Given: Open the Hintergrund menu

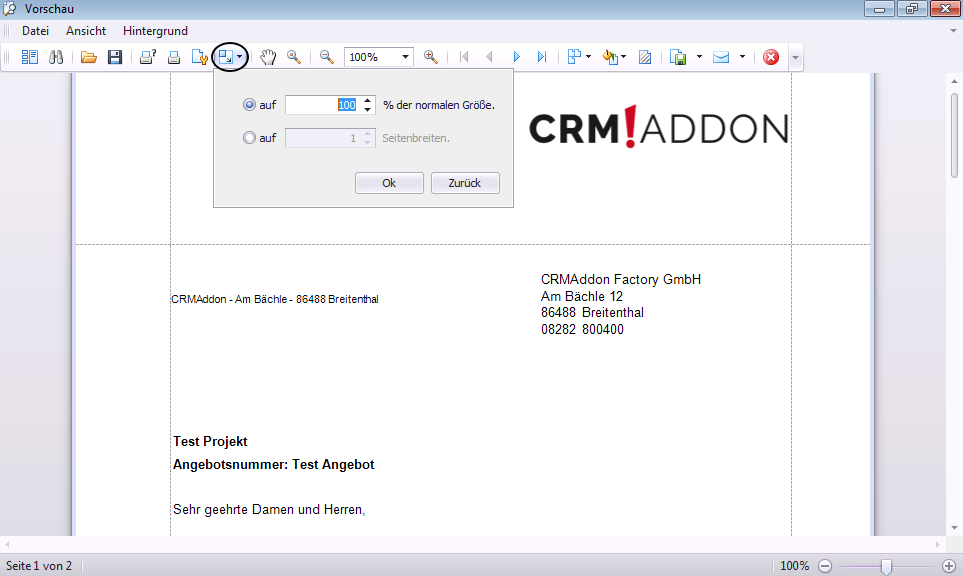Looking at the screenshot, I should click(x=155, y=31).
